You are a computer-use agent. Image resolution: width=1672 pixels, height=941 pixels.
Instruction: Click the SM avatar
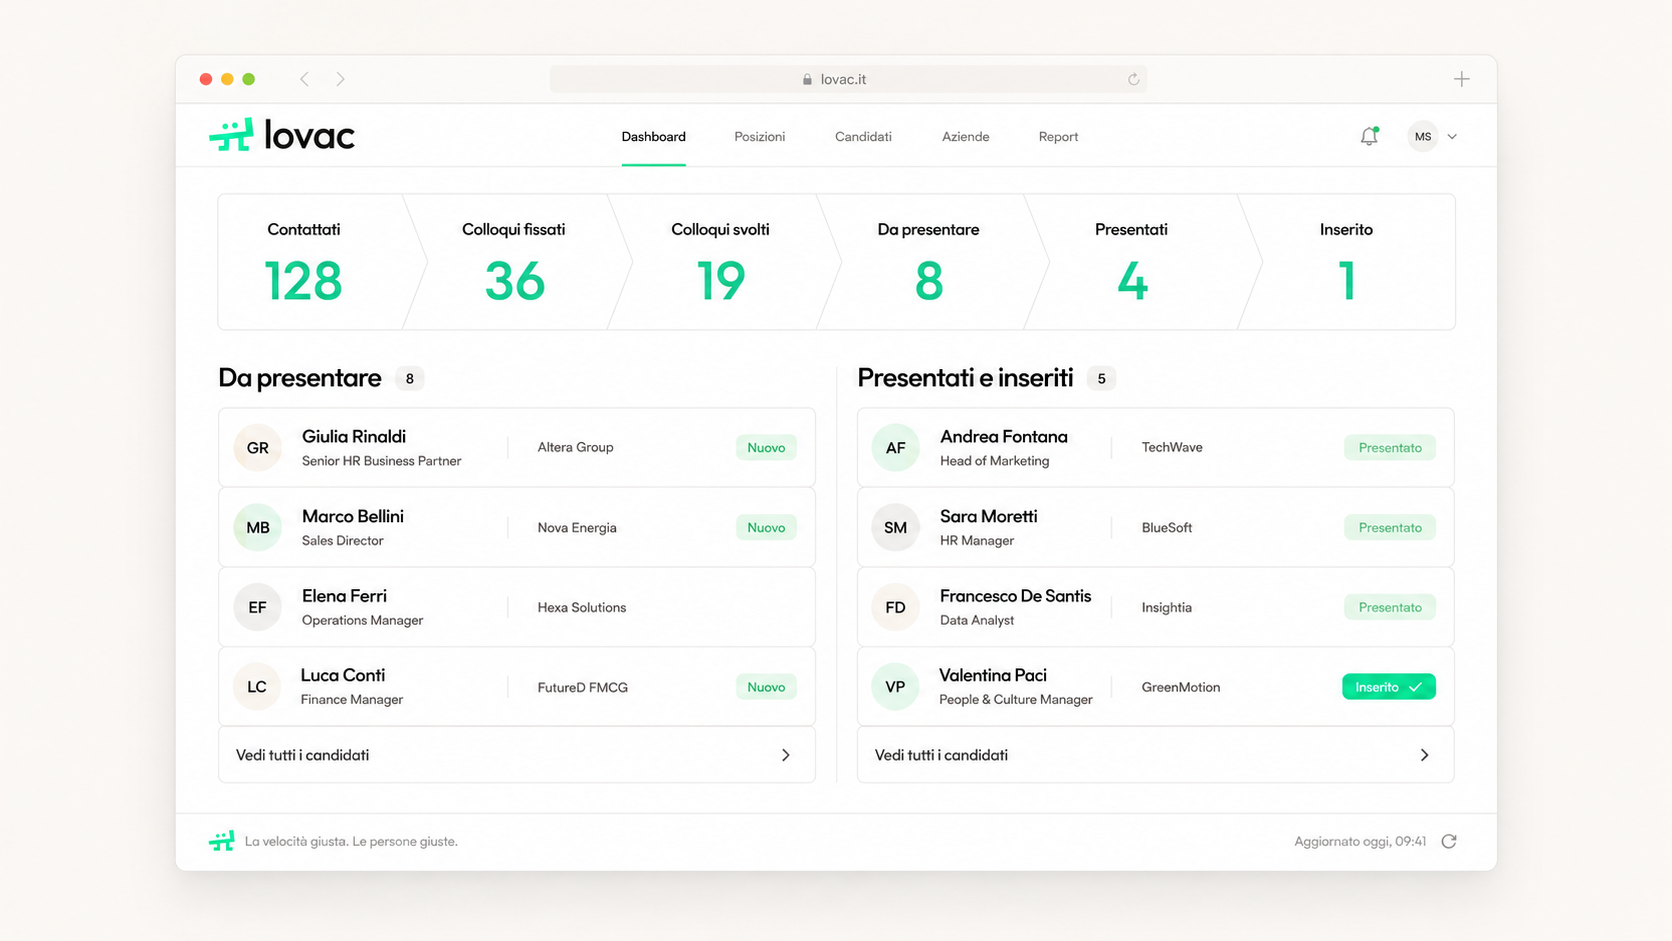point(896,527)
